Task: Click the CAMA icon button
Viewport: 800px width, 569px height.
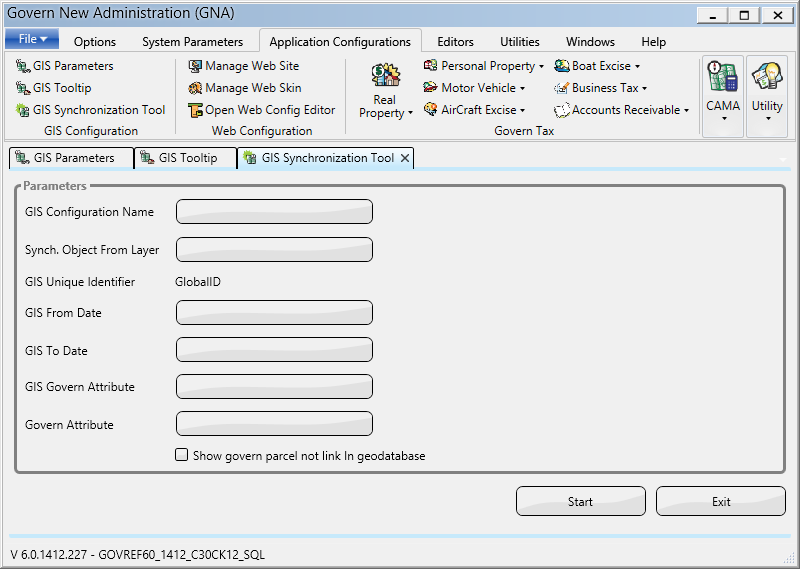Action: pos(723,80)
